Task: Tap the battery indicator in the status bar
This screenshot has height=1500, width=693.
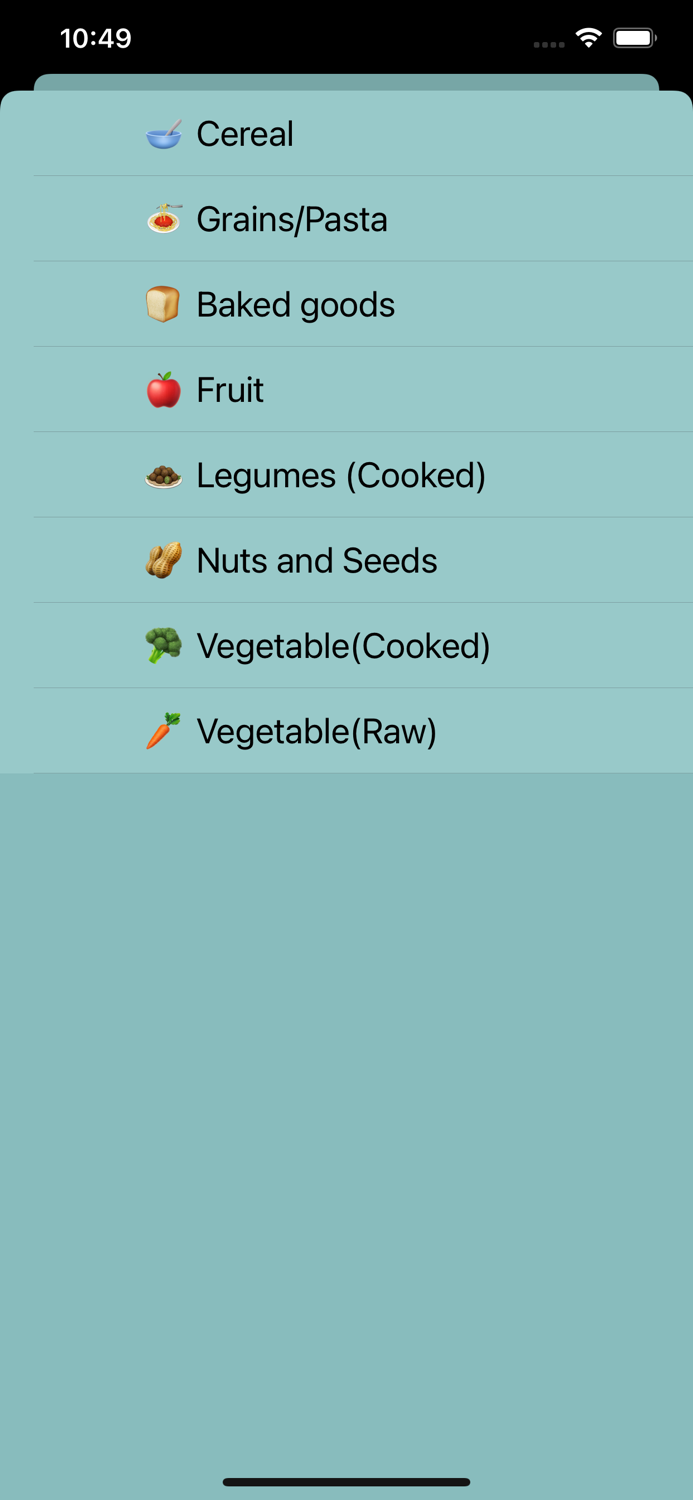Action: click(x=631, y=36)
